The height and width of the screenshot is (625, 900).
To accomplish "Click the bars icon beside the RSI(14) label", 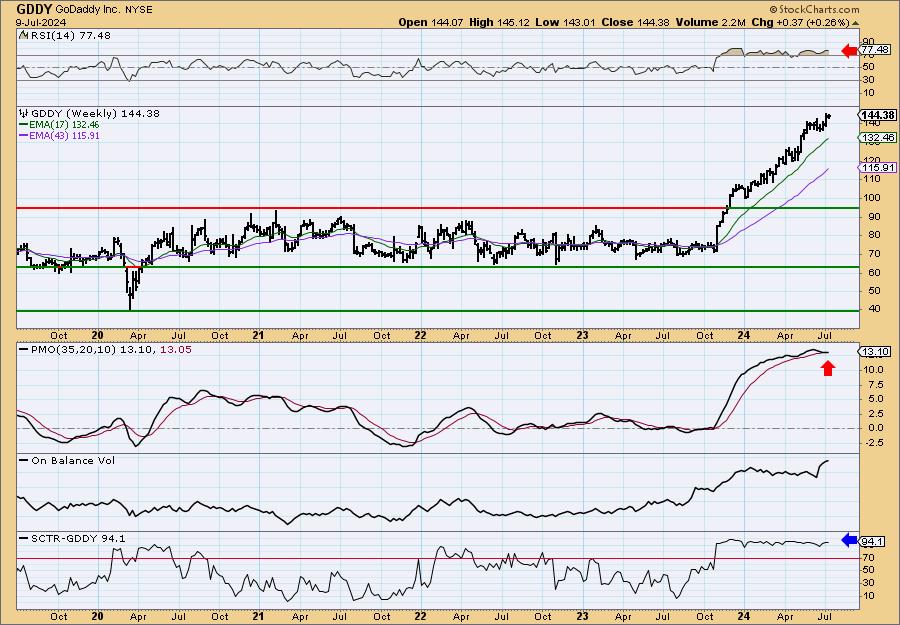I will pos(24,35).
